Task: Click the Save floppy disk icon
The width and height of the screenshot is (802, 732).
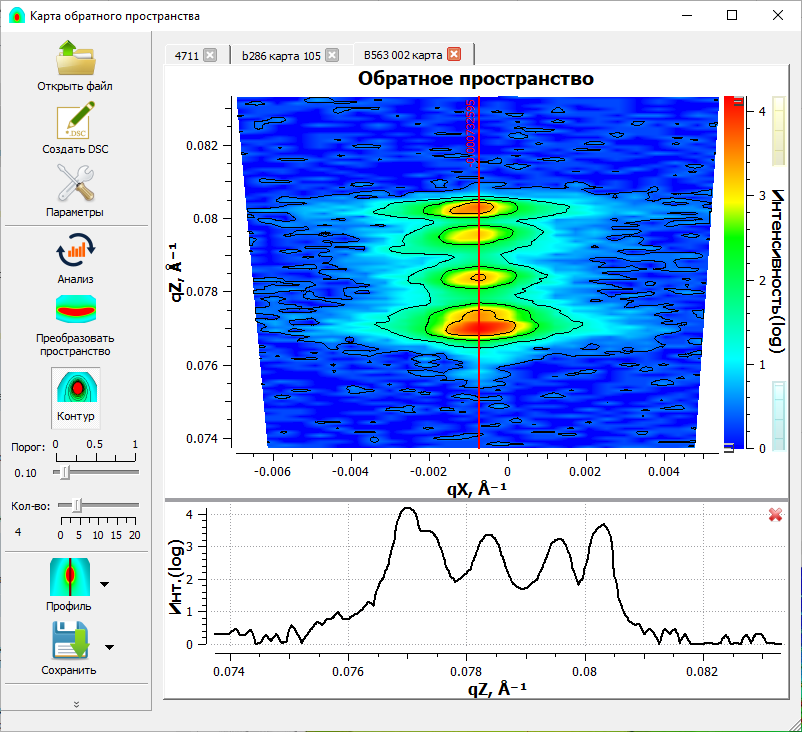Action: coord(69,641)
